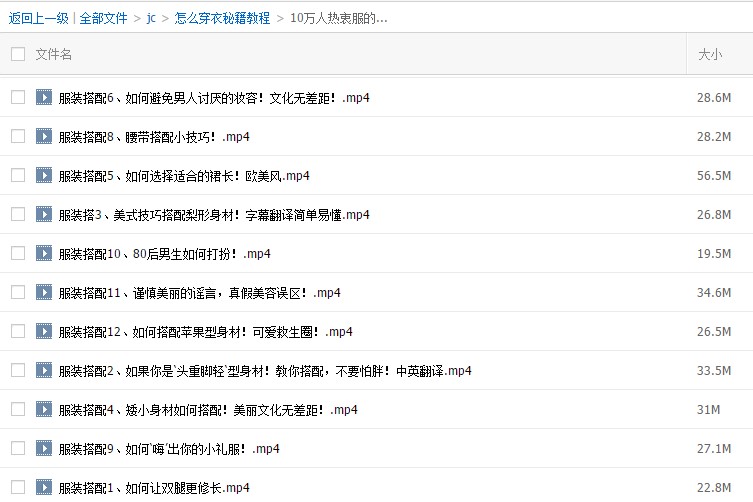The image size is (753, 502).
Task: Tick checkbox for 服装搭配1 双腿更修长 file
Action: tap(17, 487)
